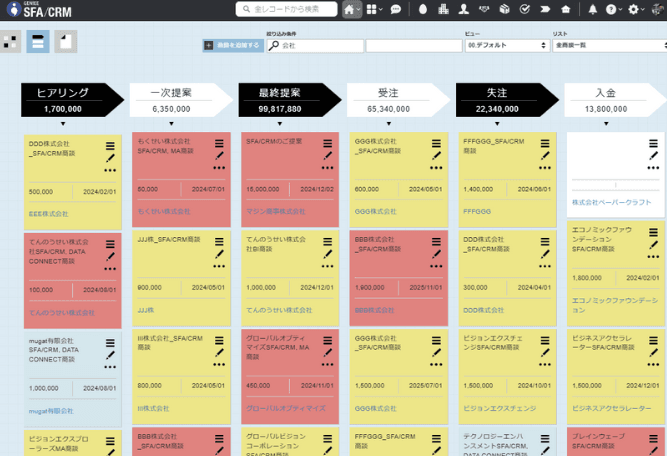Click the GENIEE SFA/CRM logo
667x456 pixels.
39,10
